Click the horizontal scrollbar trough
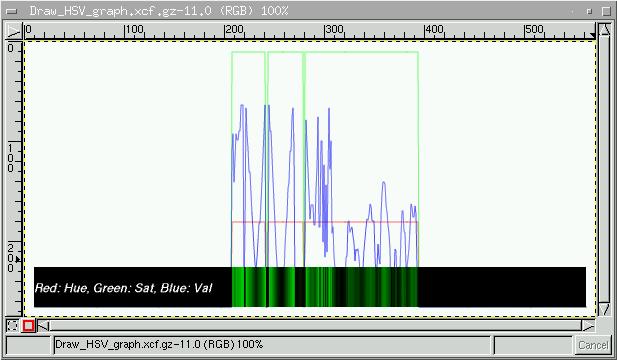 316,326
